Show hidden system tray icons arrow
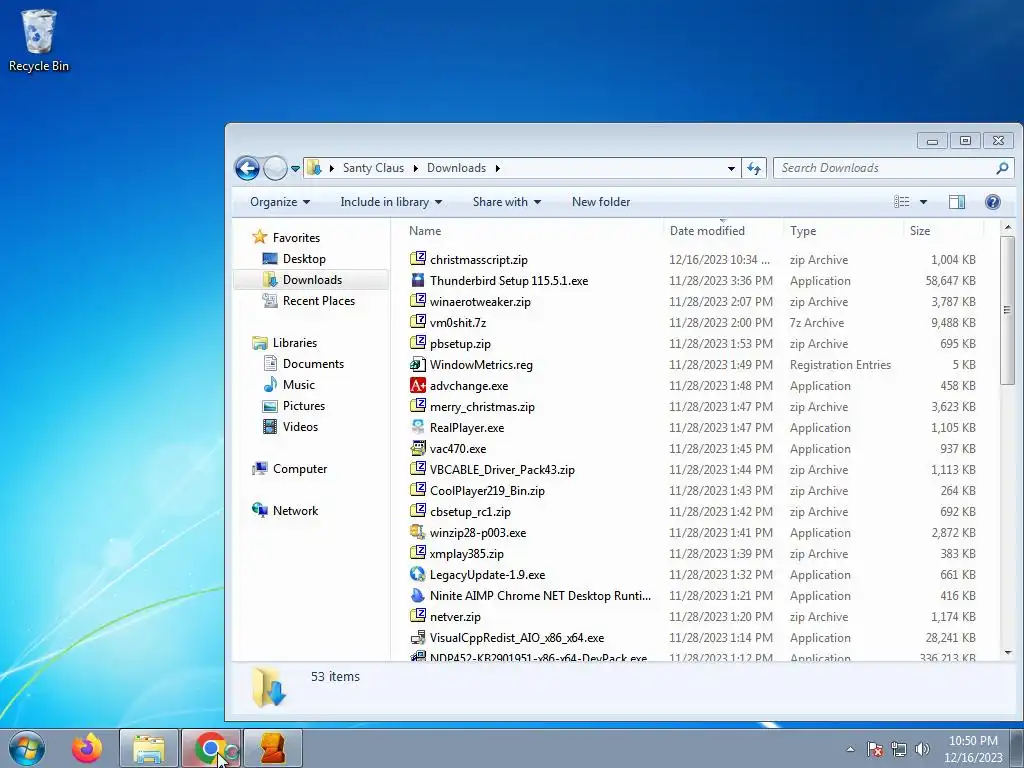This screenshot has width=1024, height=768. 850,749
